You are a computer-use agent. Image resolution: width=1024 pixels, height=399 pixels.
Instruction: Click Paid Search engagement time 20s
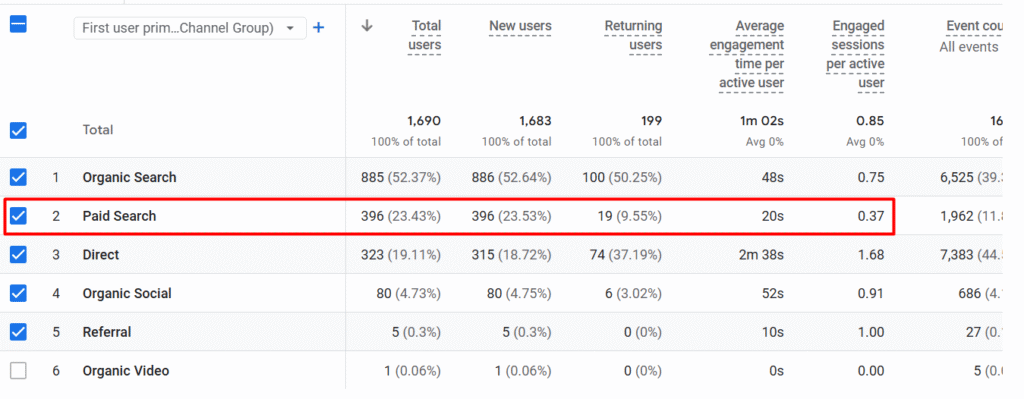(x=773, y=216)
